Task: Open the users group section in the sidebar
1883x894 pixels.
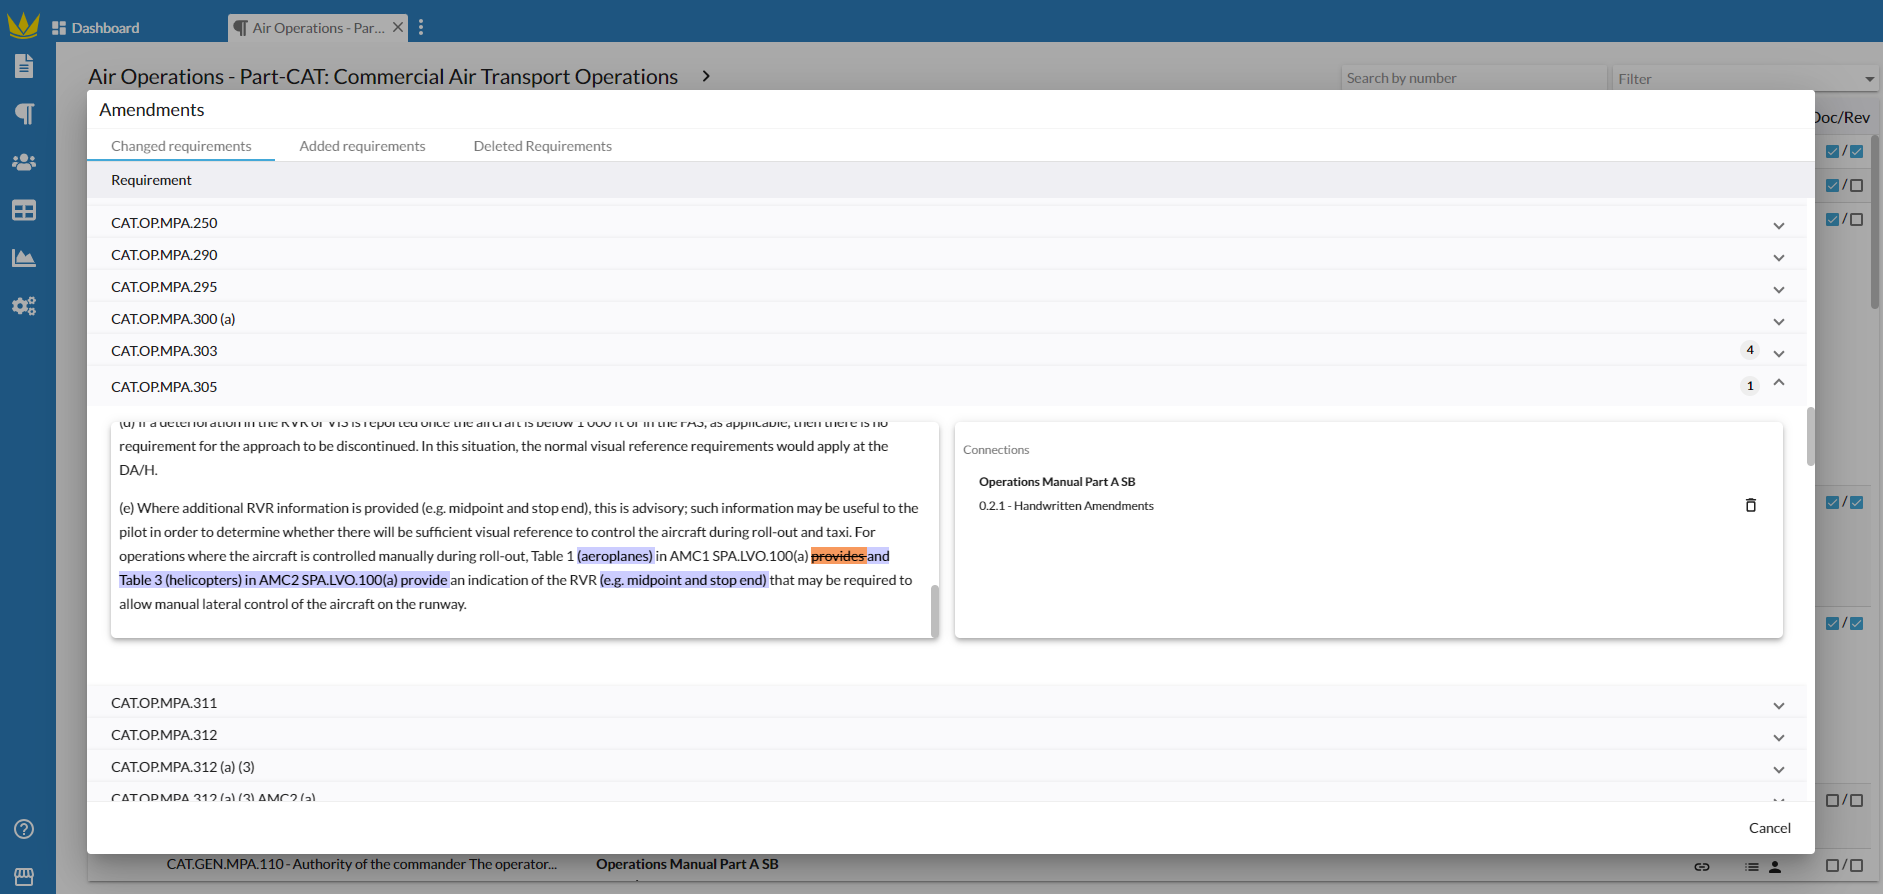Action: pos(24,162)
